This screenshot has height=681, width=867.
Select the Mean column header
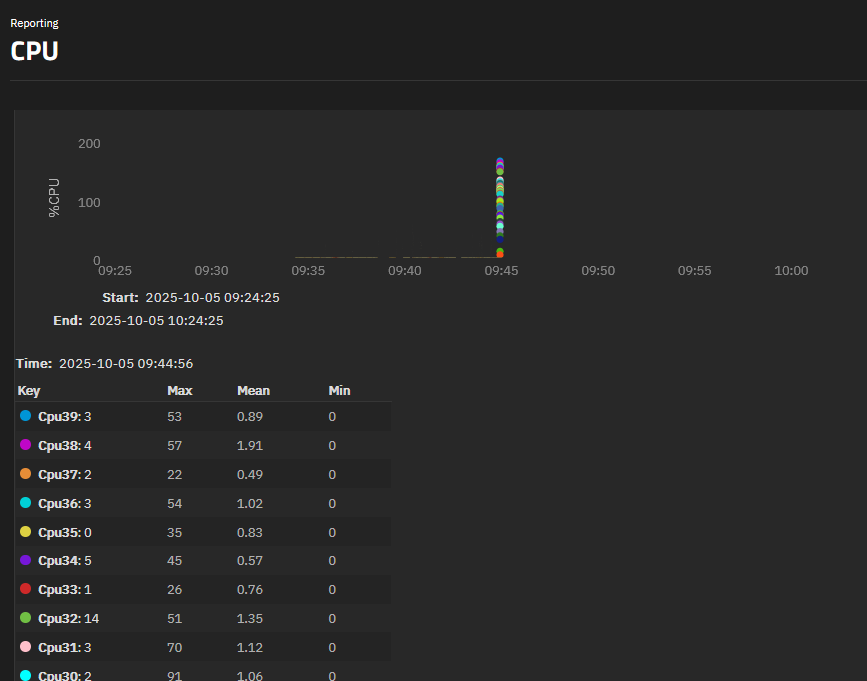point(253,391)
